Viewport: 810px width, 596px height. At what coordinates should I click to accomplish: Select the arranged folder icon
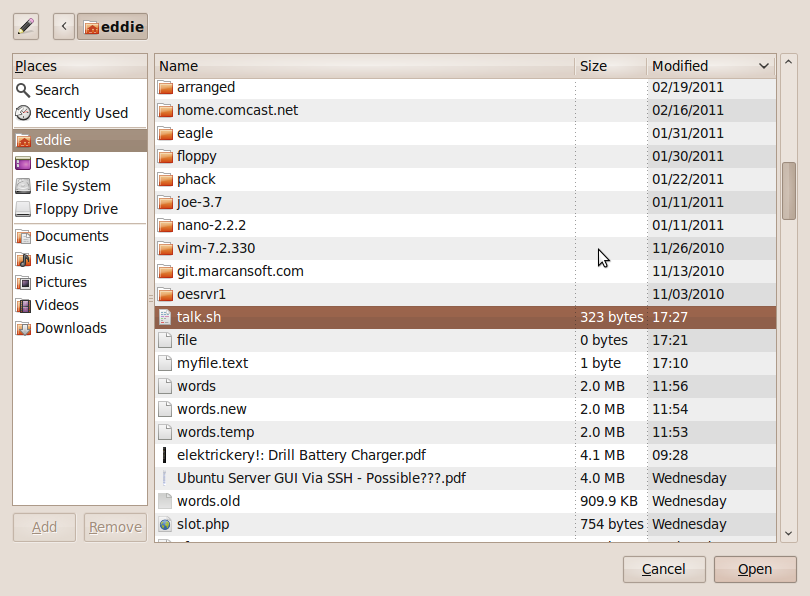coord(165,87)
